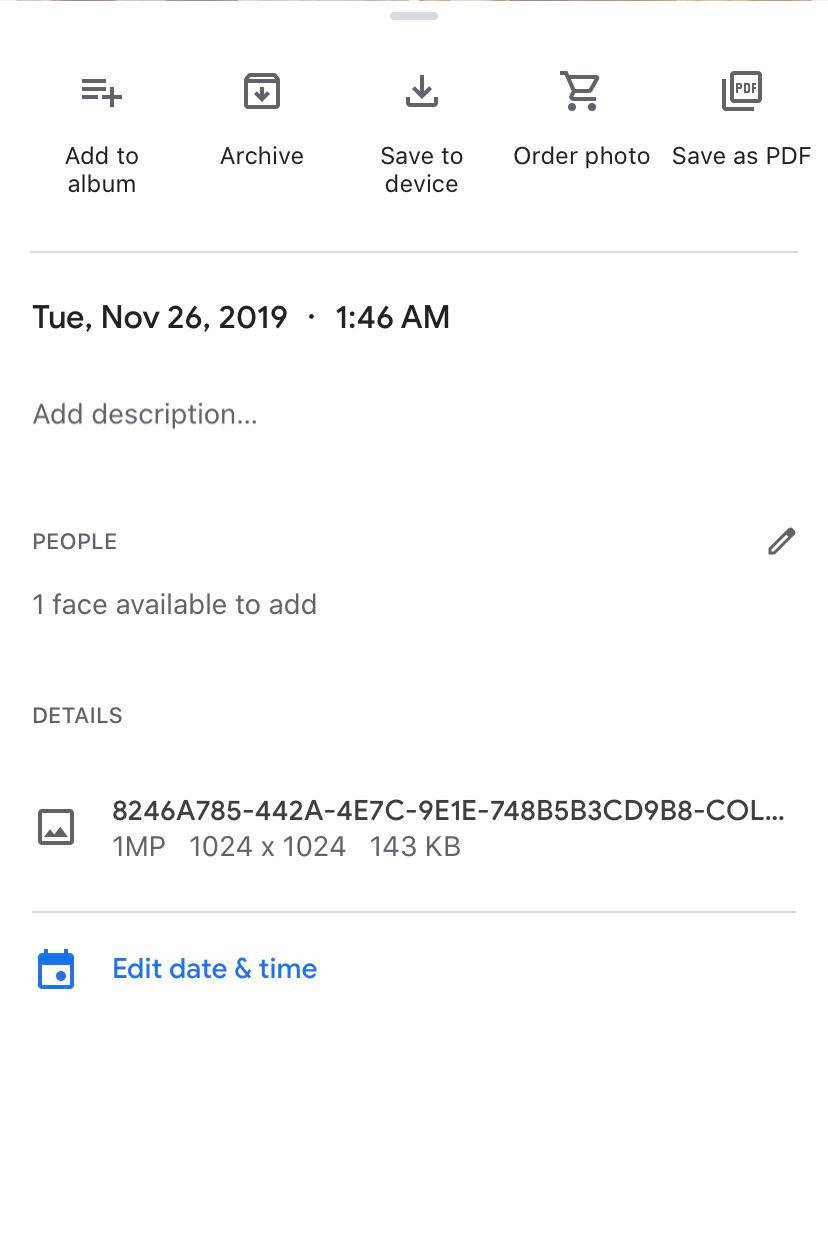Tap the Save to device download icon
828x1239 pixels.
[421, 91]
